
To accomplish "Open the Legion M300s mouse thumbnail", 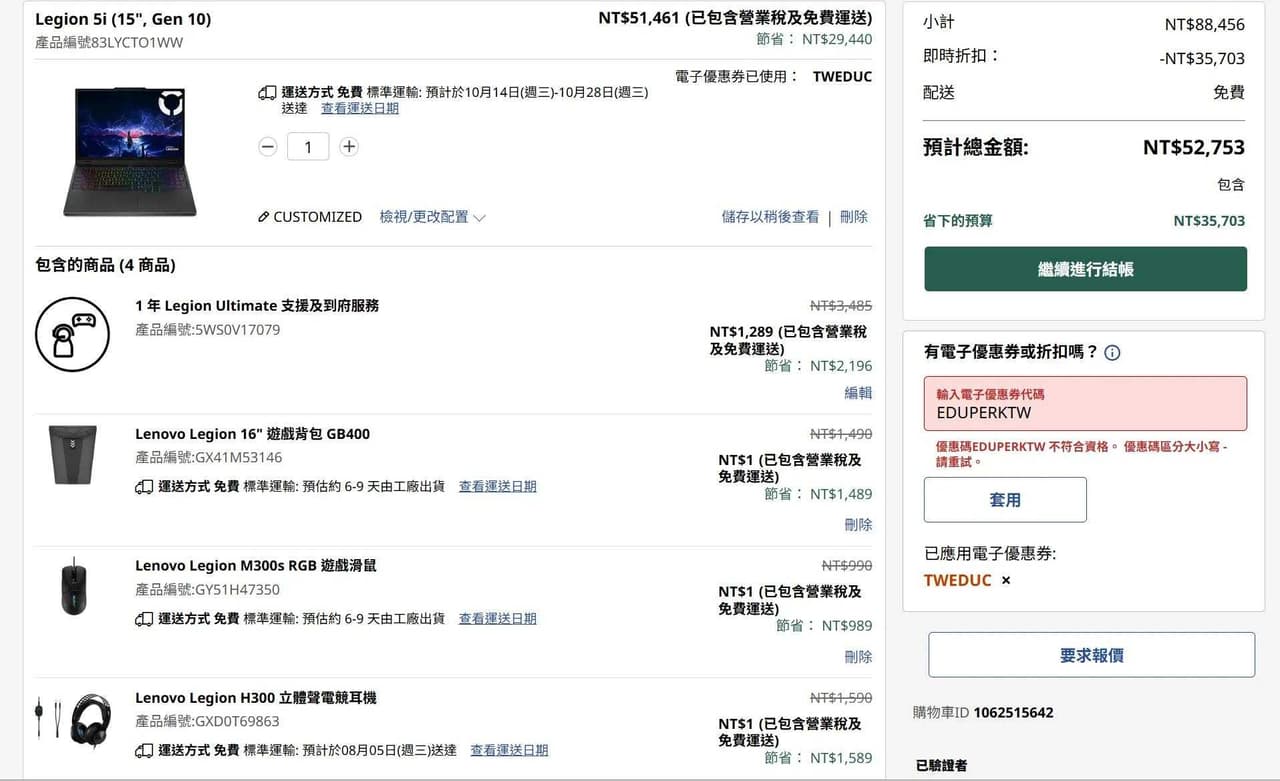I will tap(73, 585).
